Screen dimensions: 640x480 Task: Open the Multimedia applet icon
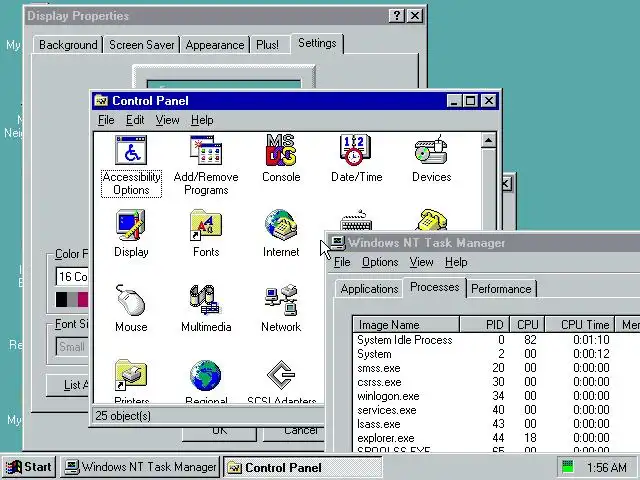[205, 300]
